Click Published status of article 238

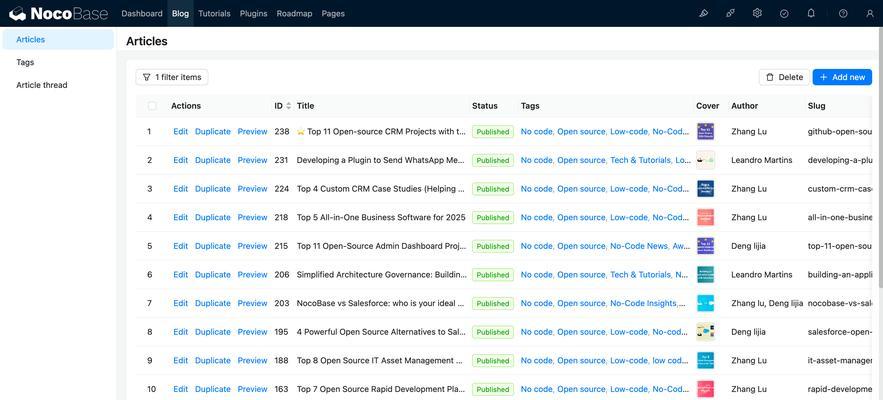click(x=493, y=132)
